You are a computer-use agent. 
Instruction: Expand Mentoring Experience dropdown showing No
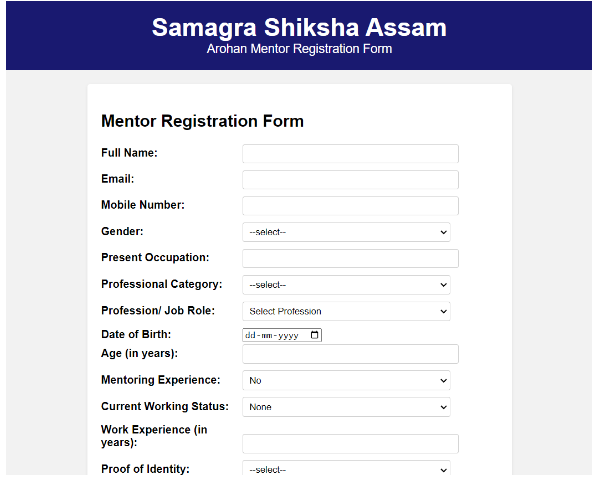point(346,381)
